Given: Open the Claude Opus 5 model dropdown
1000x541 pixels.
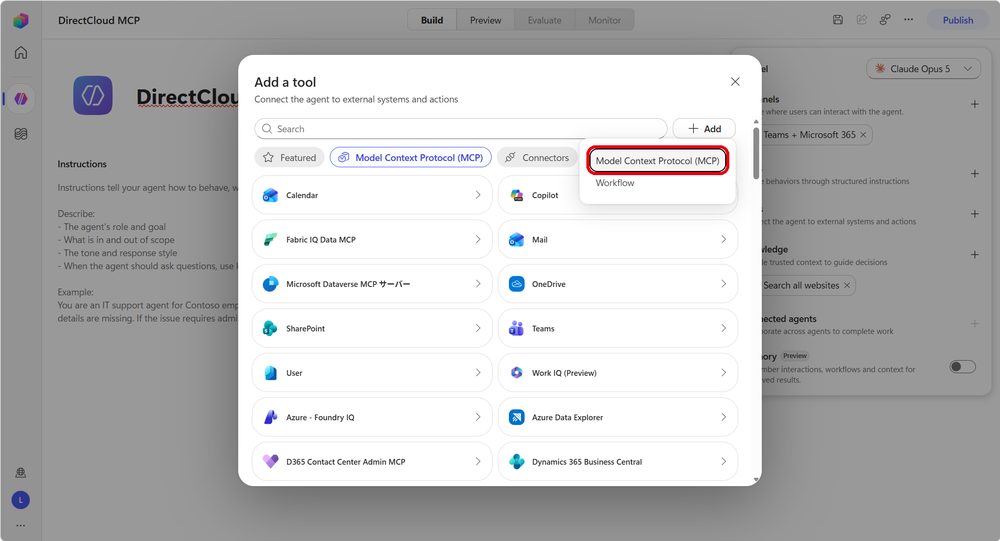Looking at the screenshot, I should [923, 68].
